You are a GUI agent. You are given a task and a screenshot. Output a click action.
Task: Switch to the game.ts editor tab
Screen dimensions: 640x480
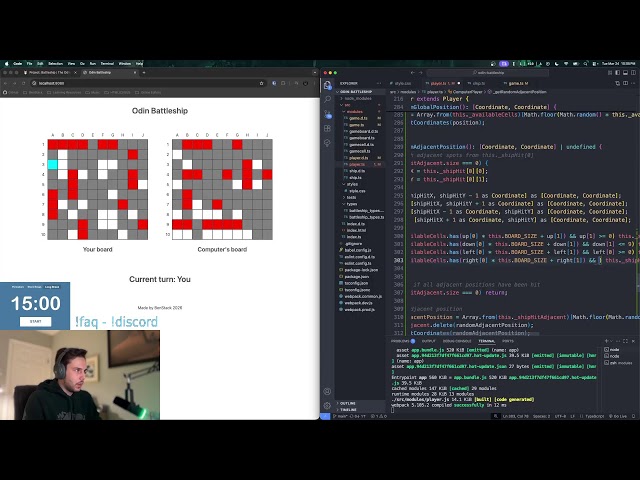[516, 83]
